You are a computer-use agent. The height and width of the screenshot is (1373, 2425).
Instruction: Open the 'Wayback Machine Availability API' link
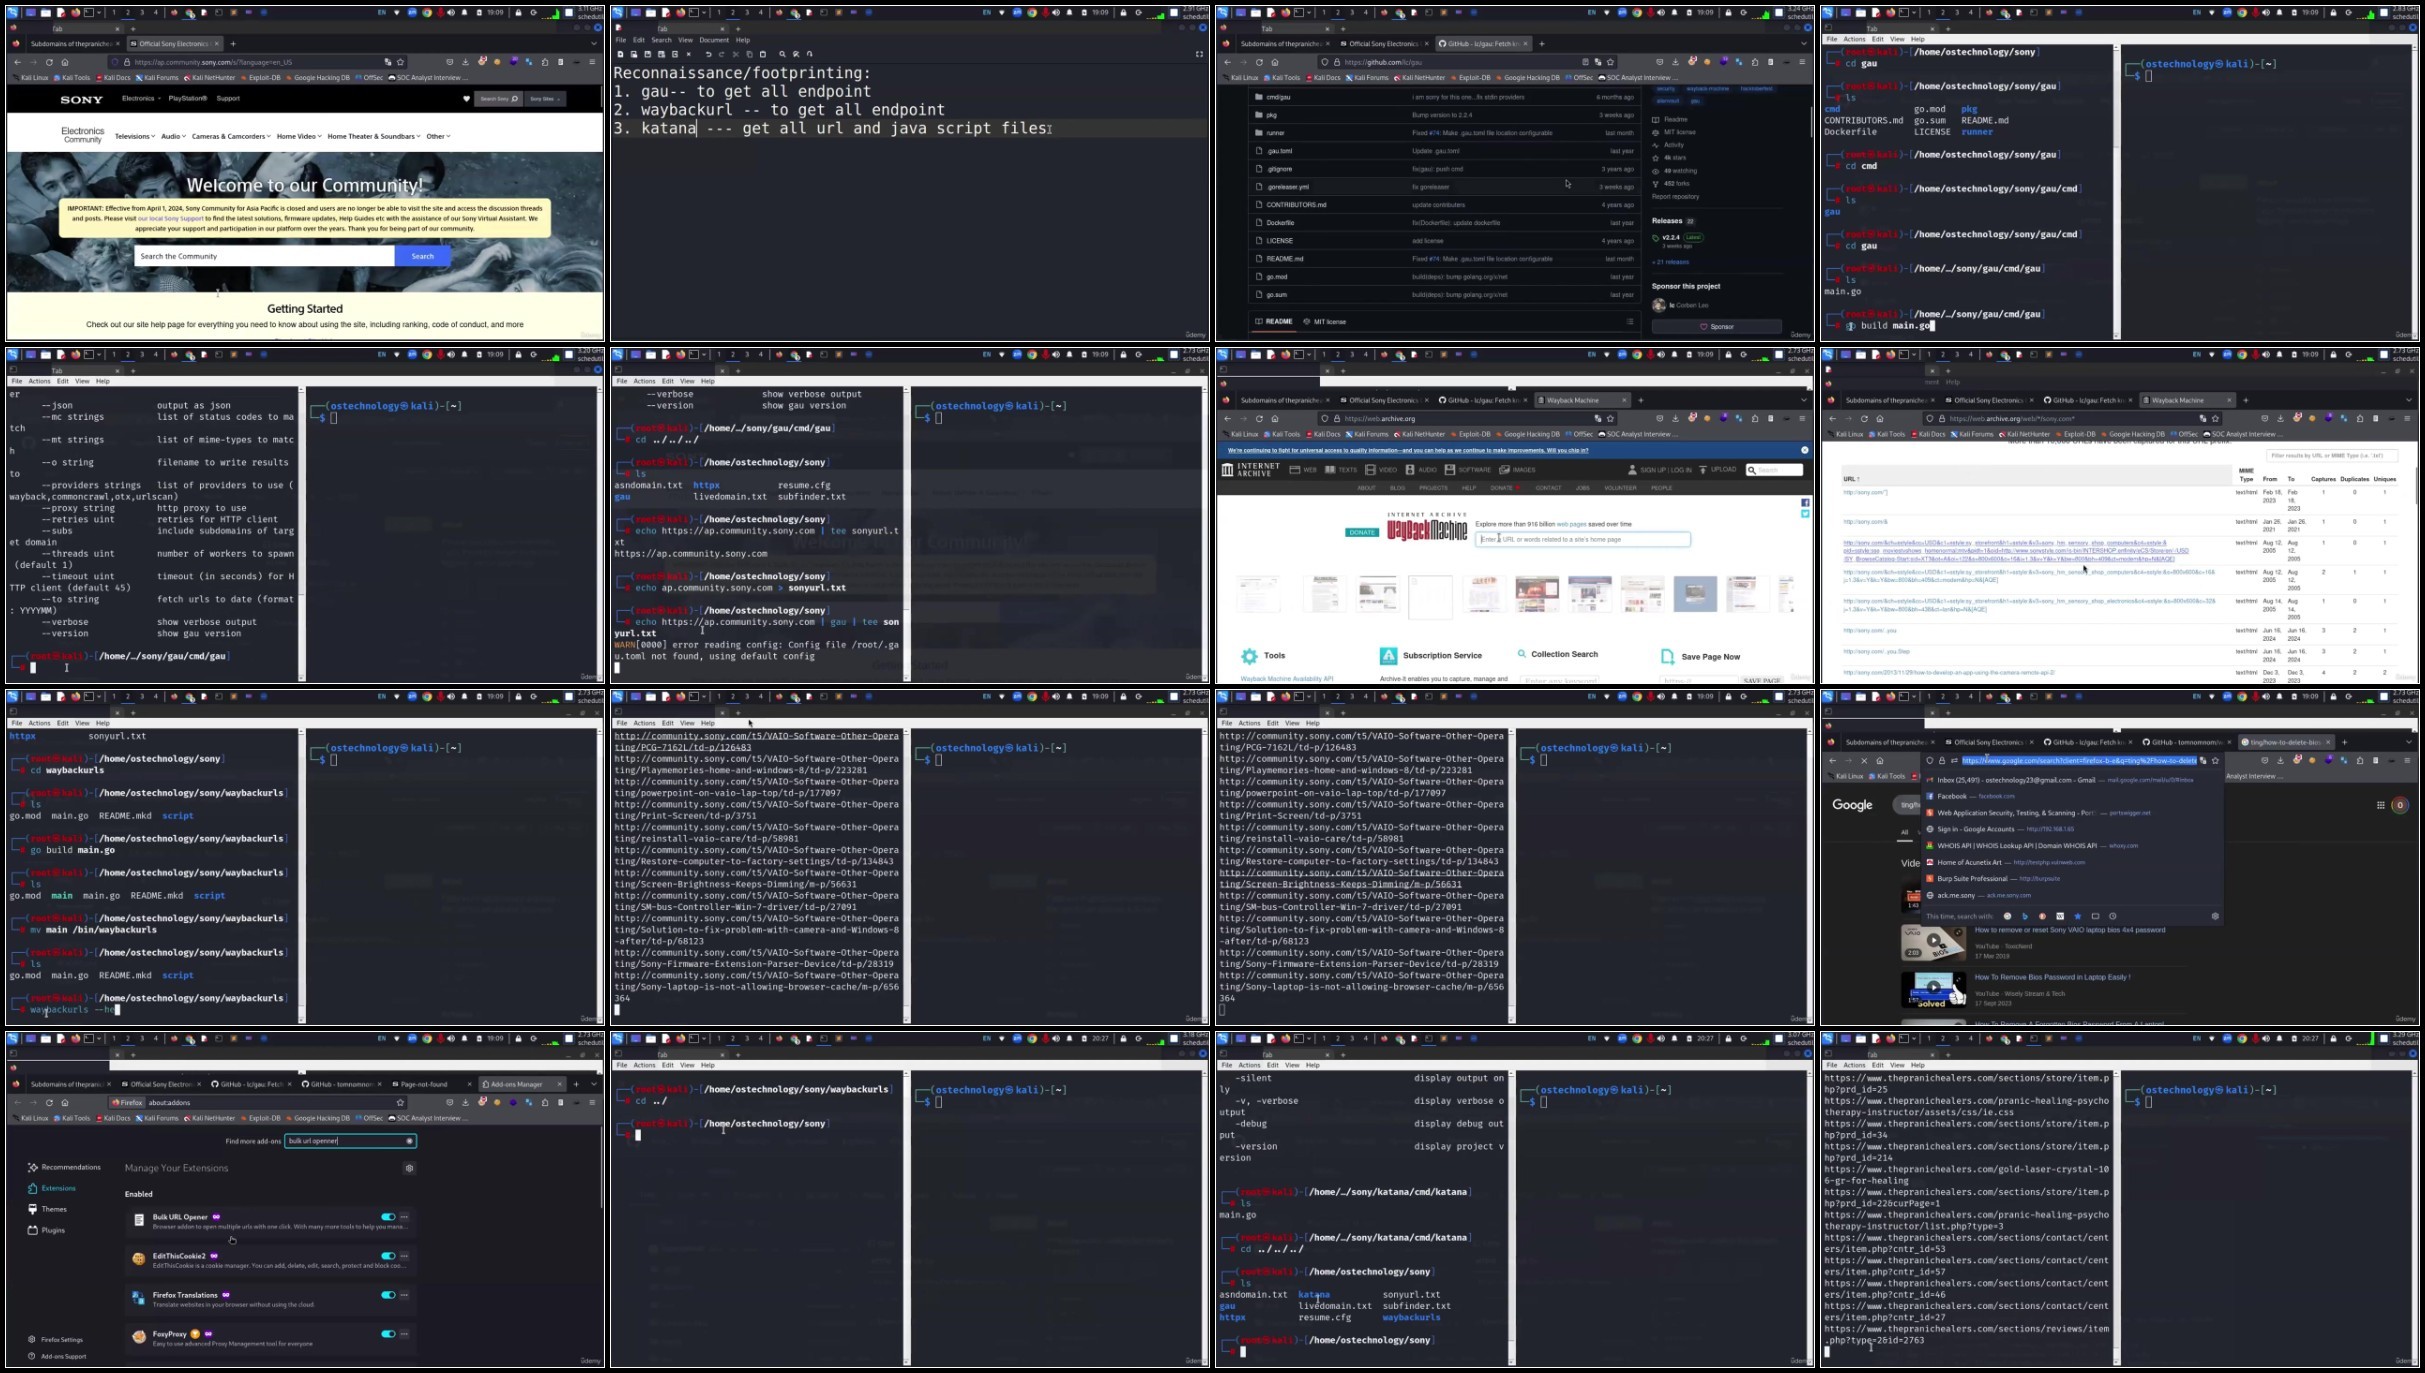point(1286,679)
